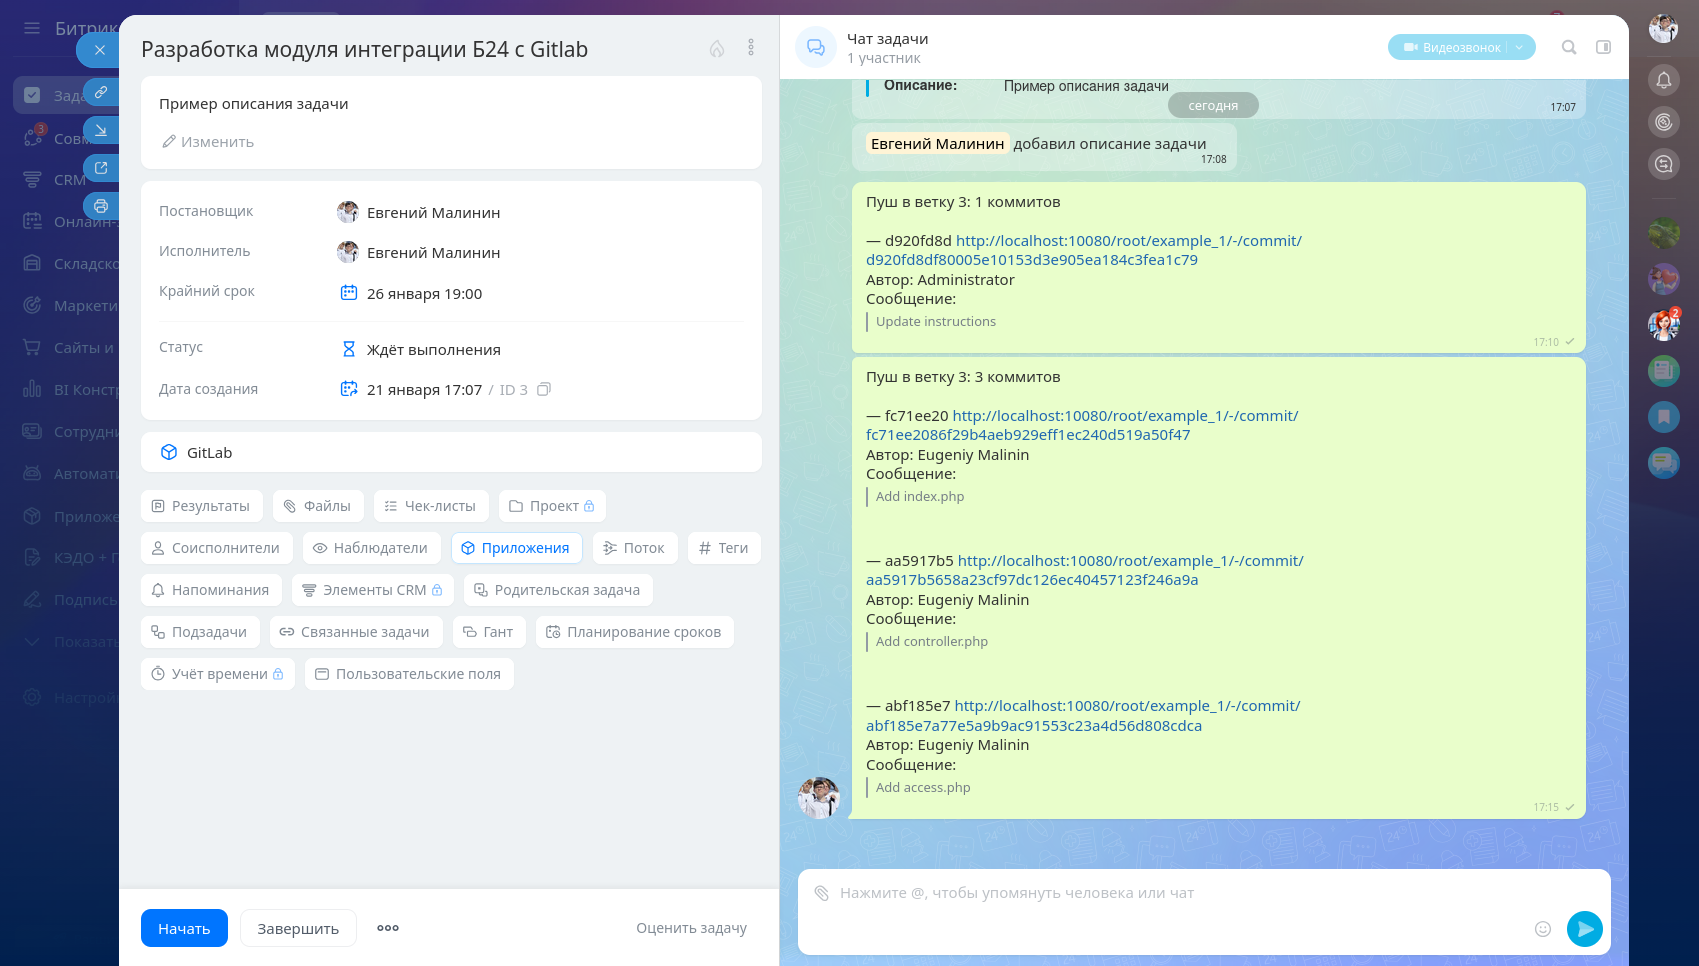The width and height of the screenshot is (1699, 966).
Task: Open the three-dot menu beside the task title
Action: (751, 48)
